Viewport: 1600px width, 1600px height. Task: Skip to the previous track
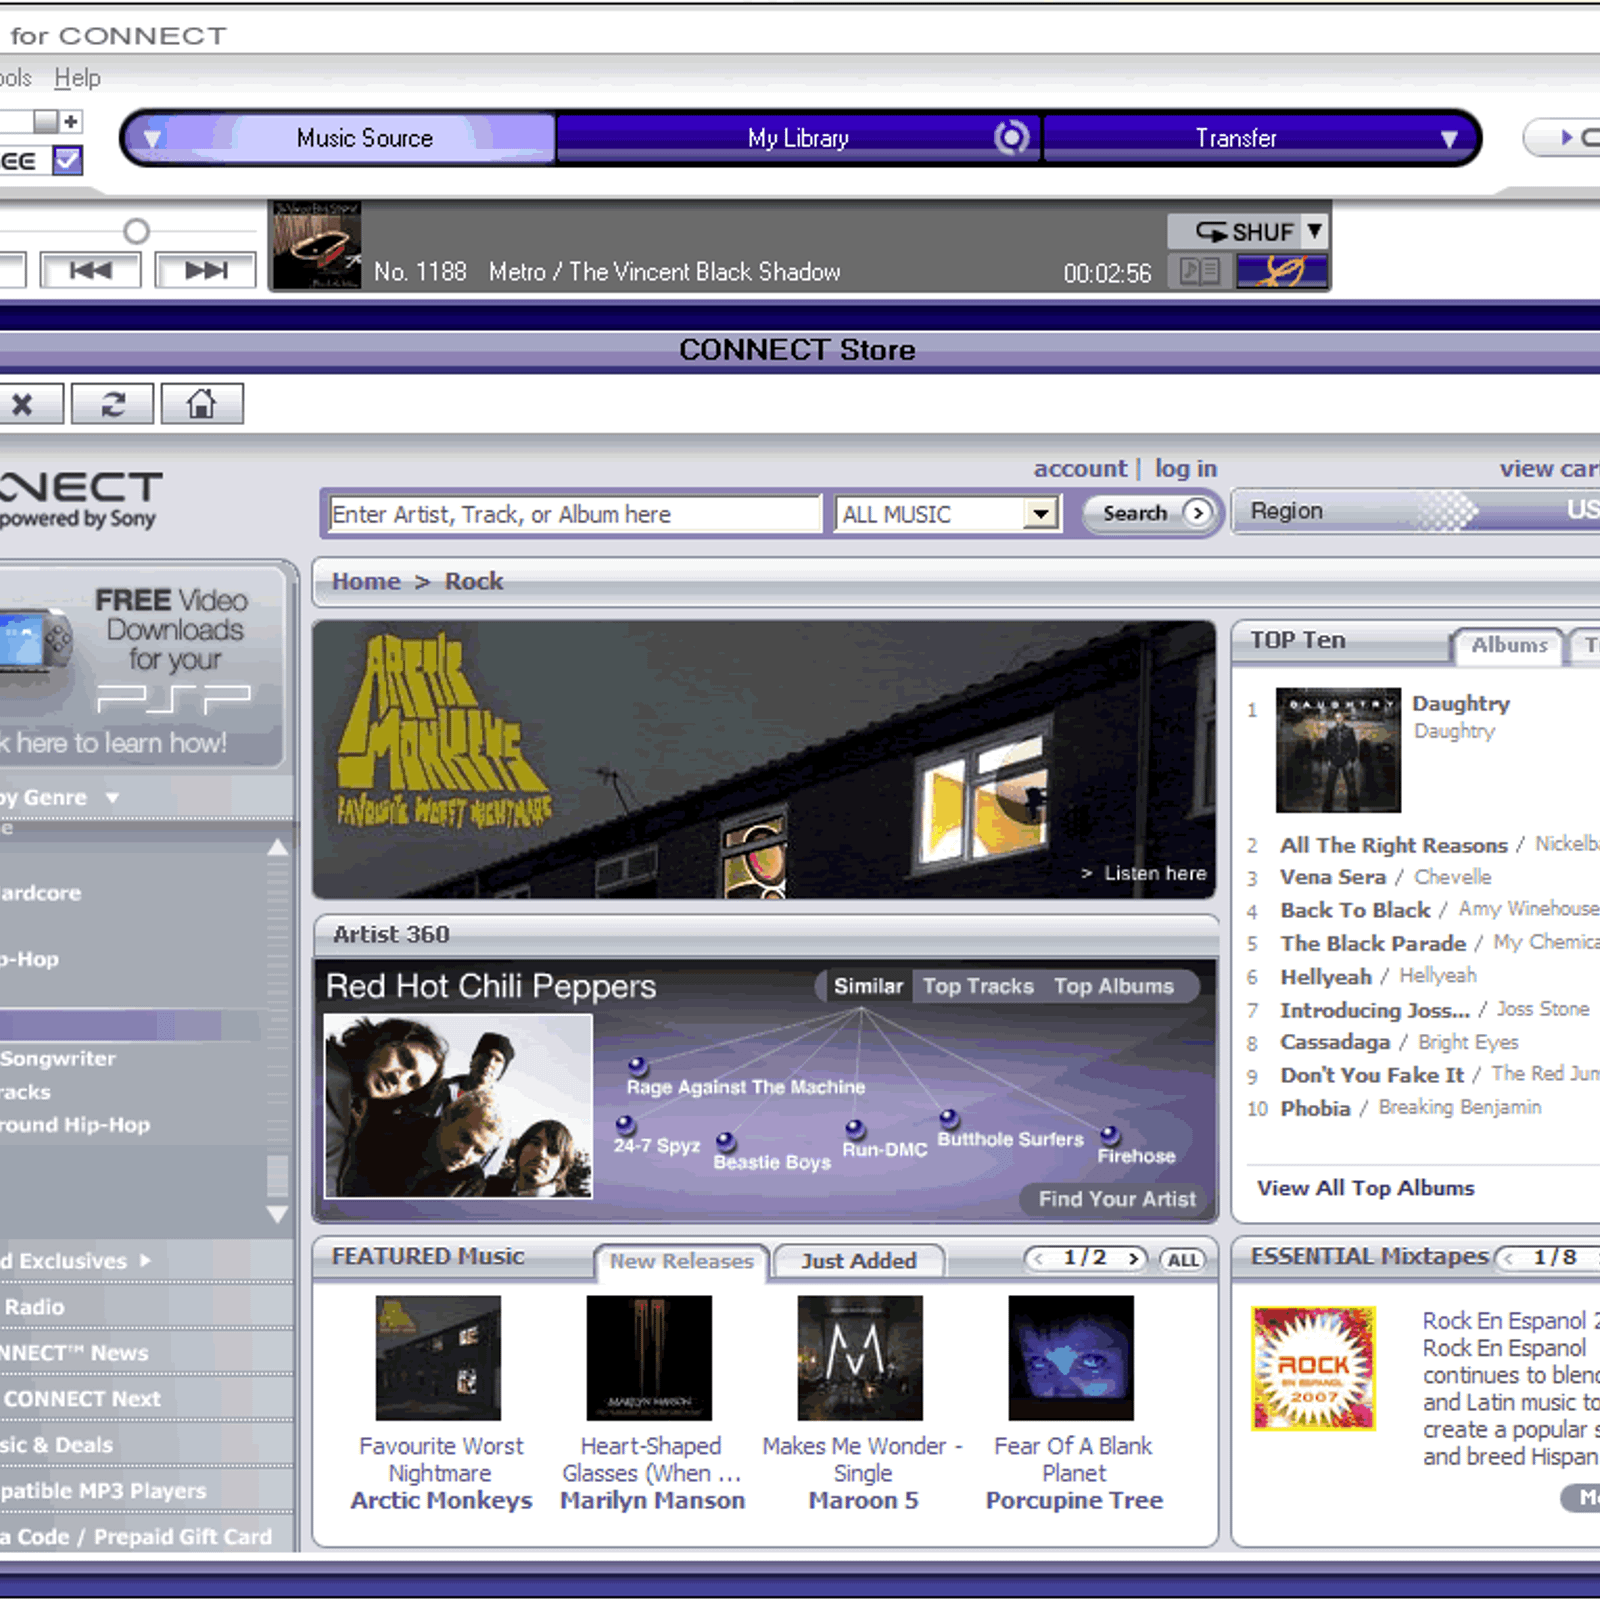(x=90, y=269)
